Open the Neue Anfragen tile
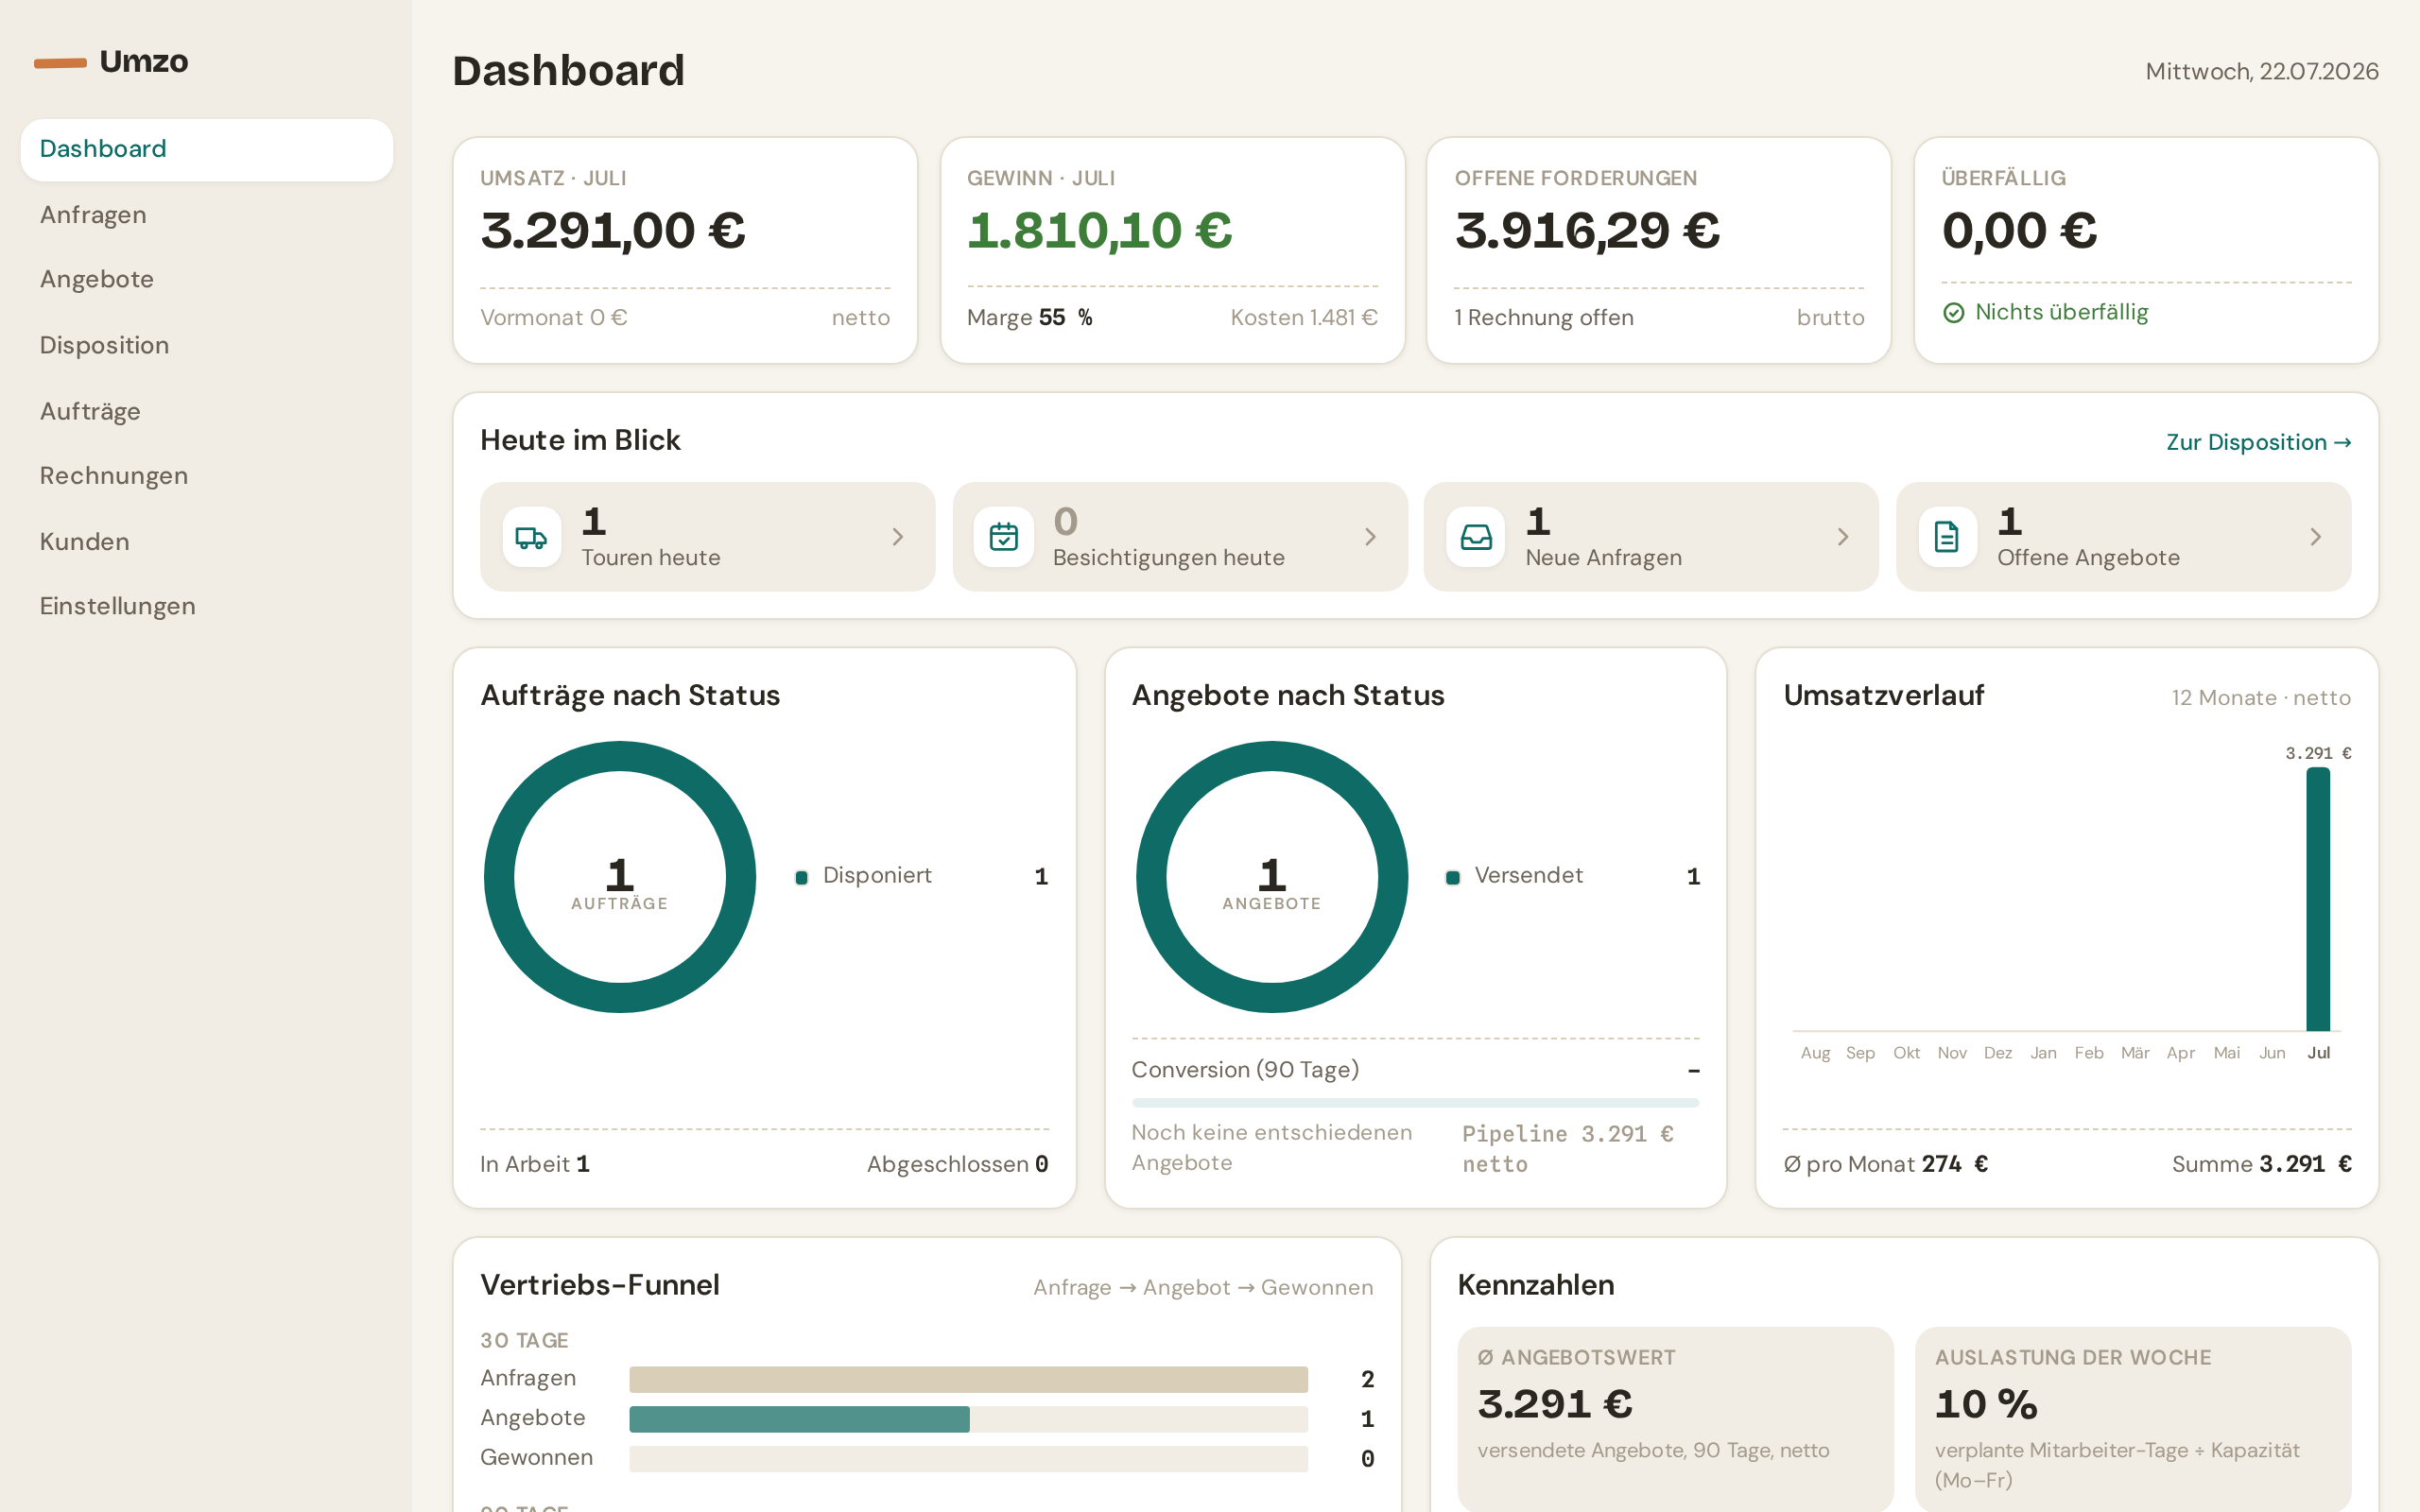The height and width of the screenshot is (1512, 2420). 1651,537
